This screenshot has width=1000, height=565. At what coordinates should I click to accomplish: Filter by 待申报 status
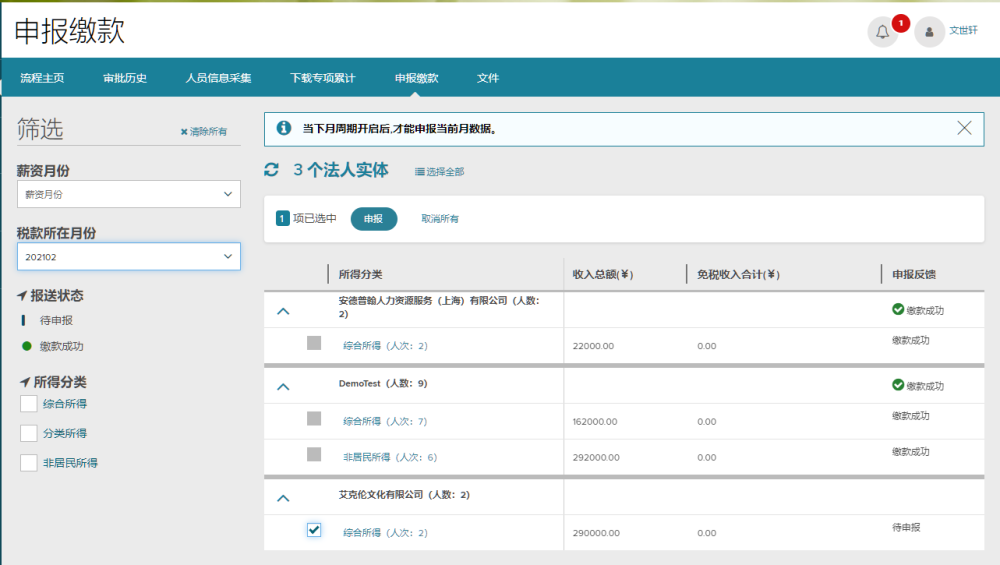pos(56,320)
